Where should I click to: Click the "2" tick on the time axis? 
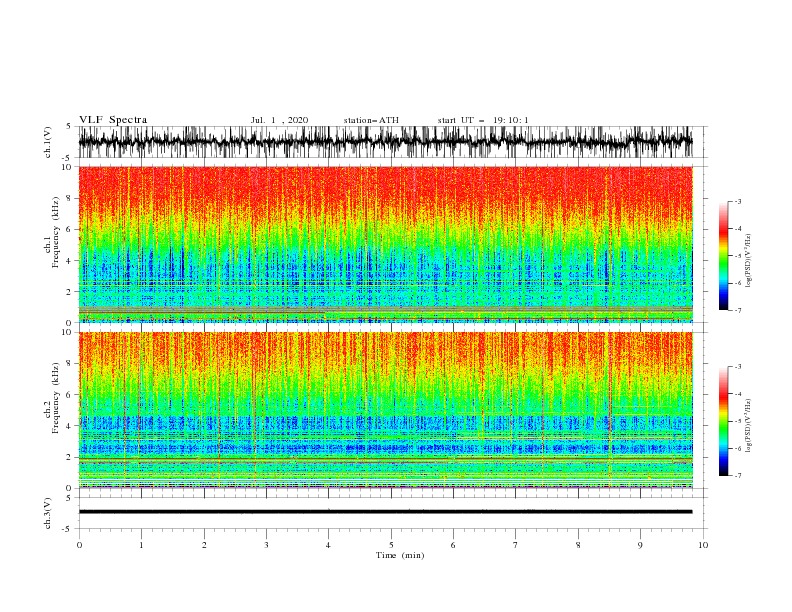tap(204, 545)
